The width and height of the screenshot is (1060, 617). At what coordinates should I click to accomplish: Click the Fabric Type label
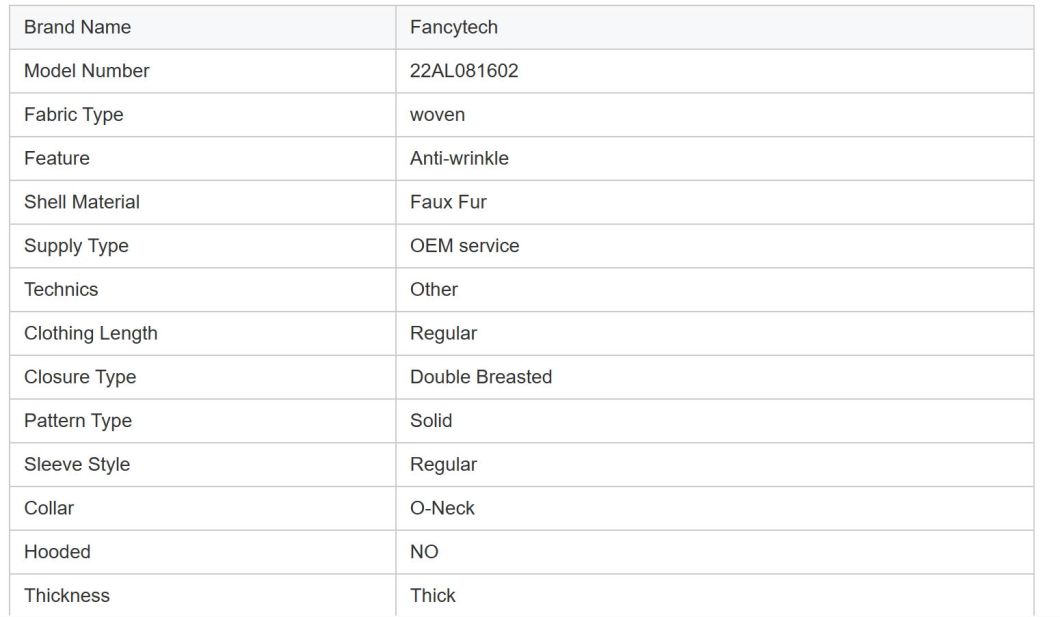pyautogui.click(x=74, y=115)
